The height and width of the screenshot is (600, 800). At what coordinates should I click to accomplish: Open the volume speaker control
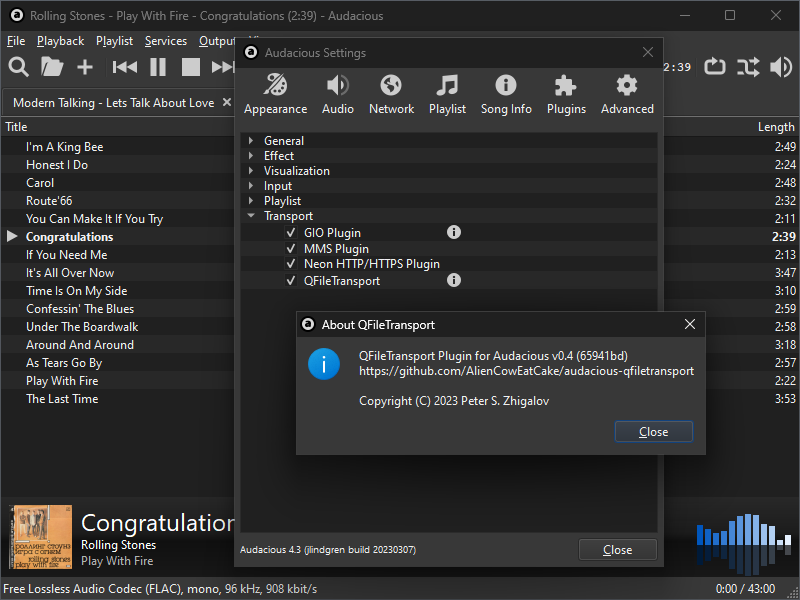coord(781,67)
